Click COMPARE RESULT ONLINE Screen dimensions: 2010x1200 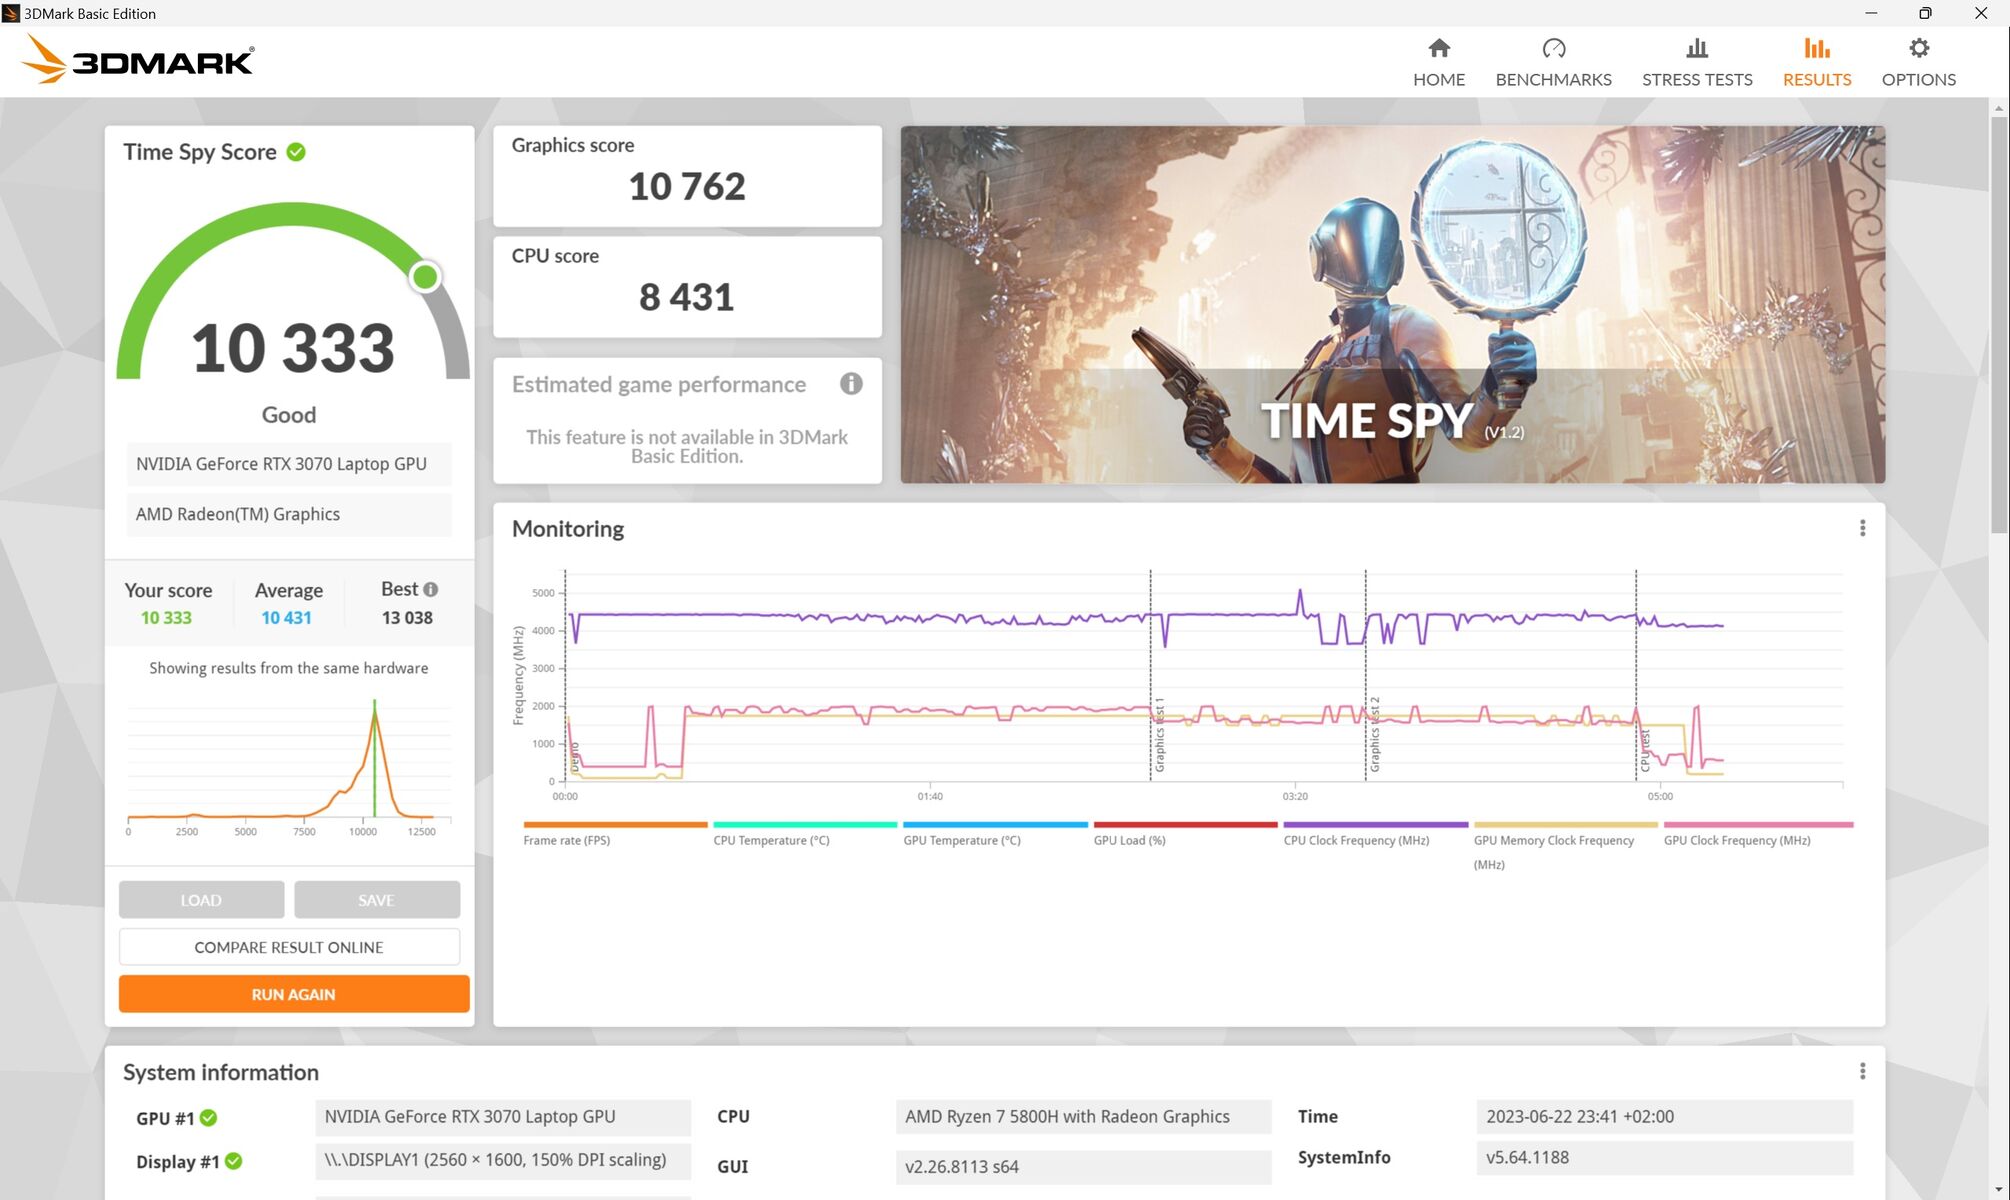pos(289,947)
